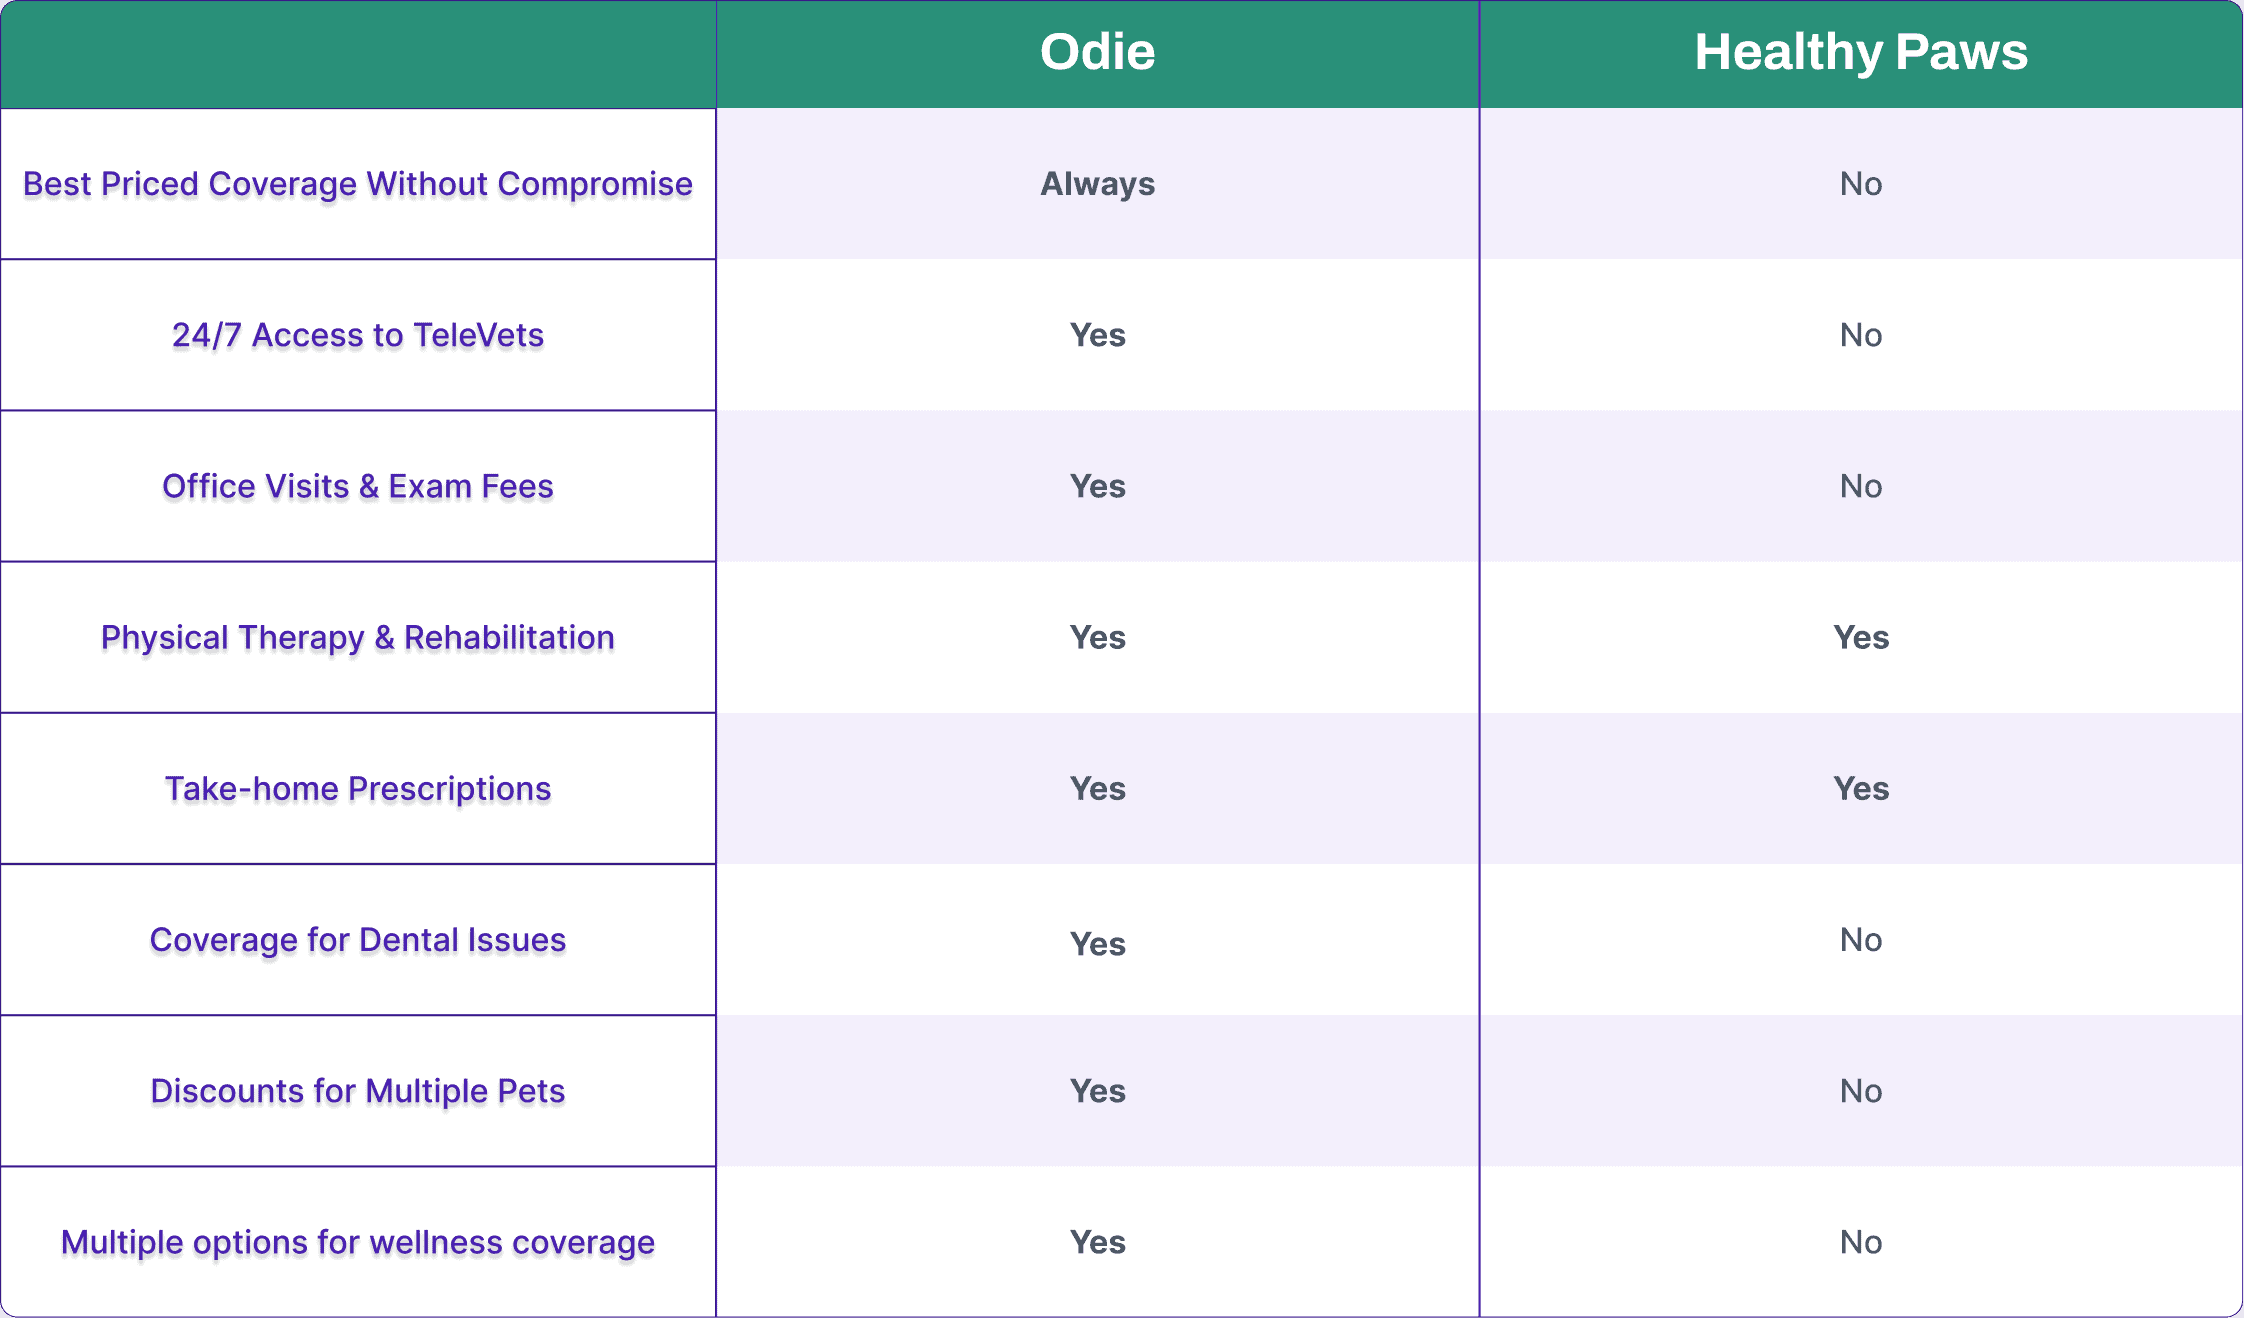Click Healthy Paws Yes for Physical Therapy
This screenshot has height=1318, width=2244.
(x=1860, y=637)
